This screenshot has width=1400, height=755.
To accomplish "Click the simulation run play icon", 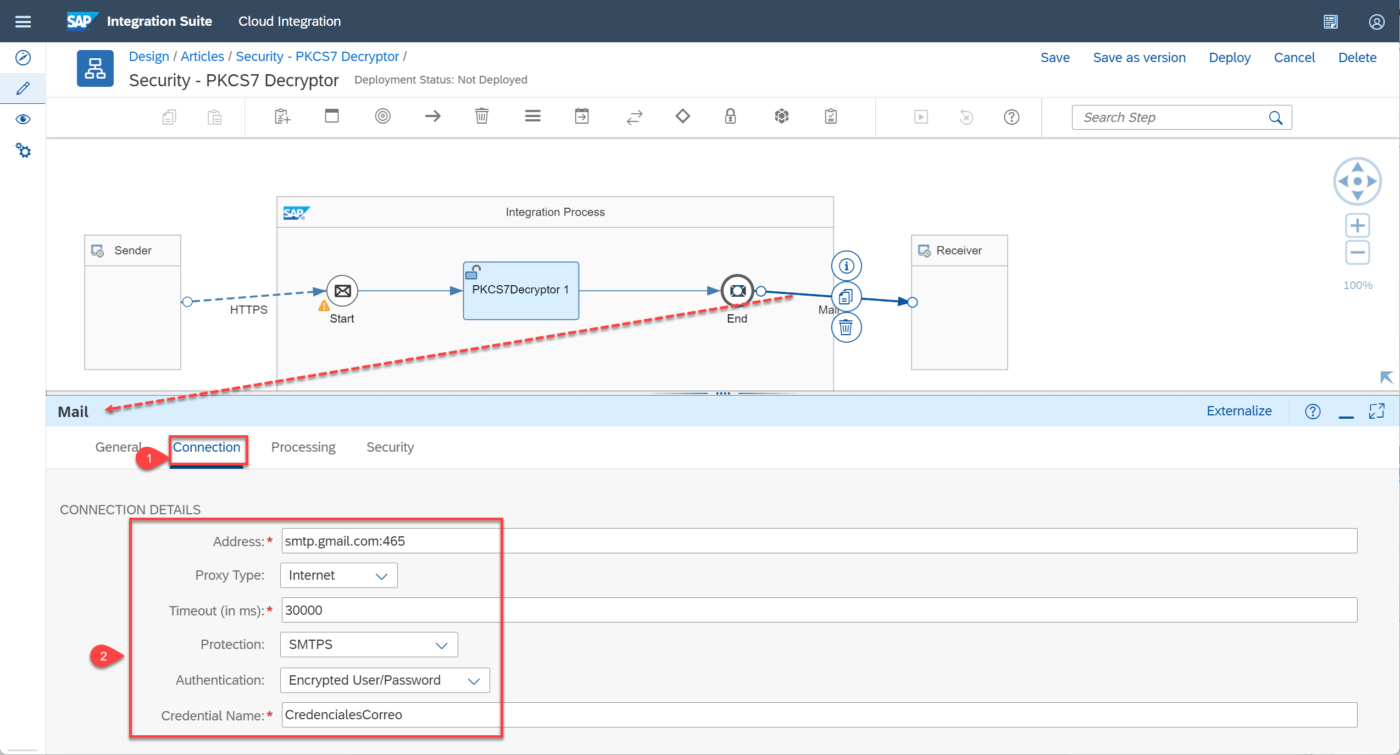I will [921, 117].
